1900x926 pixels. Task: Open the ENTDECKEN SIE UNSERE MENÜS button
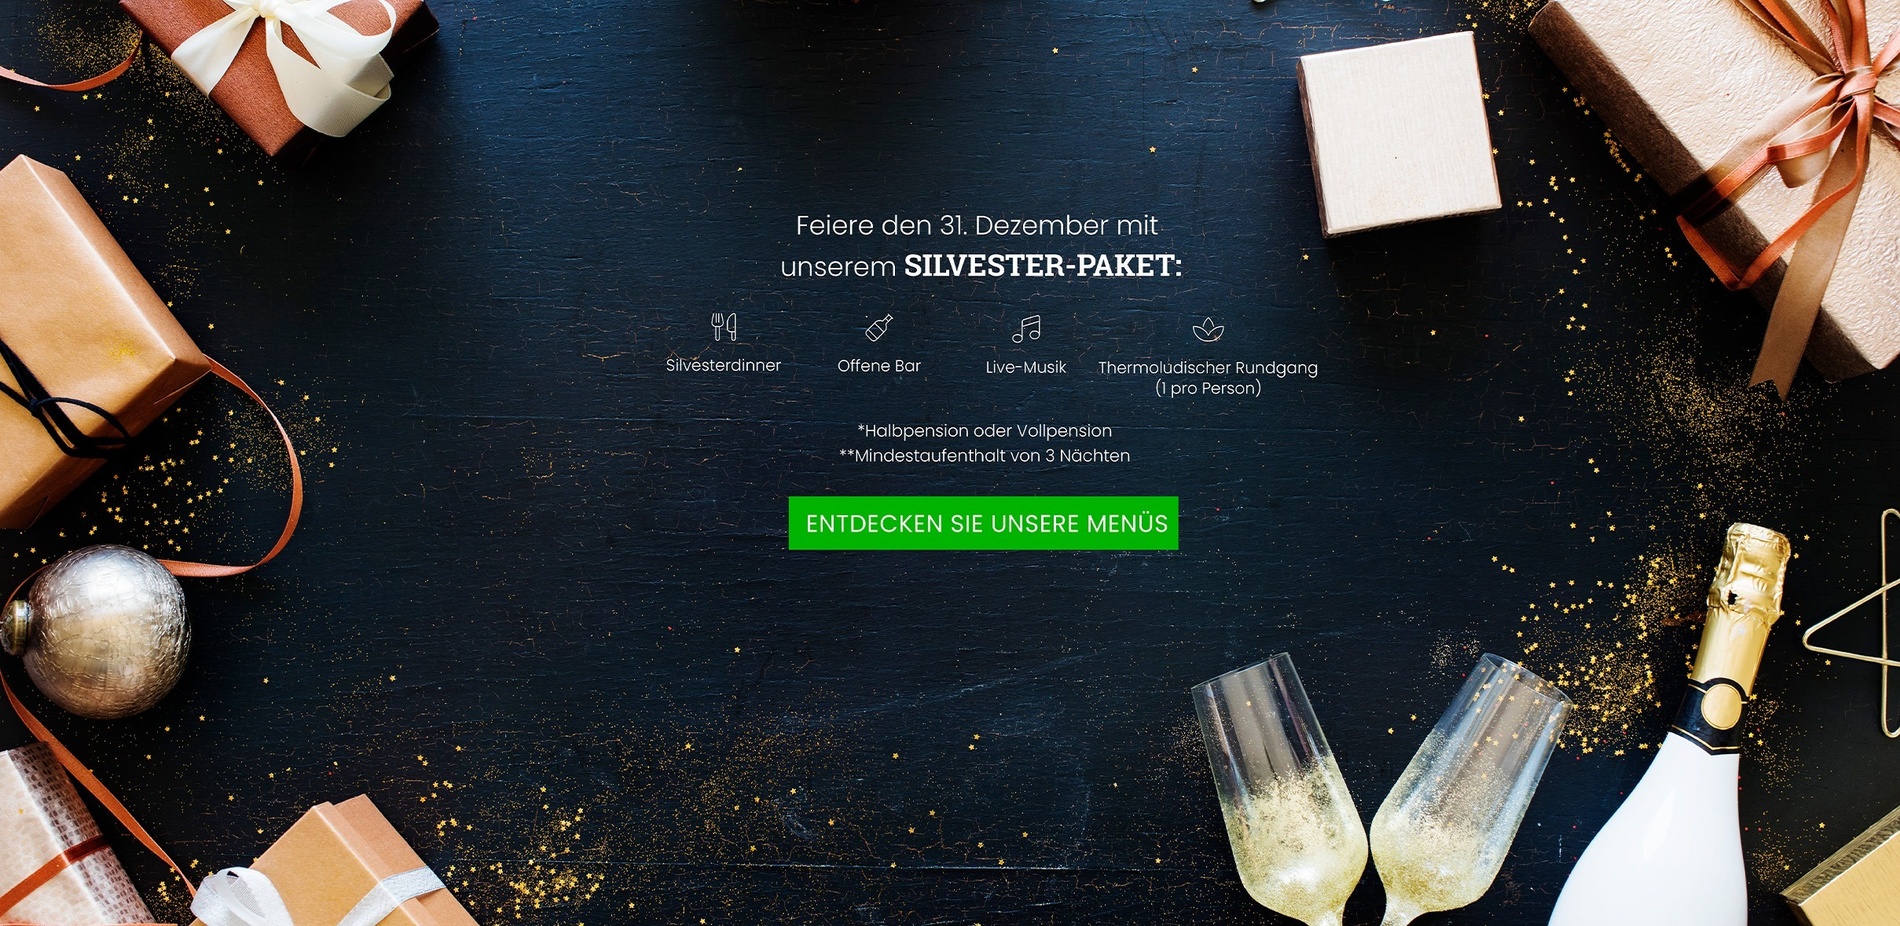pyautogui.click(x=983, y=523)
